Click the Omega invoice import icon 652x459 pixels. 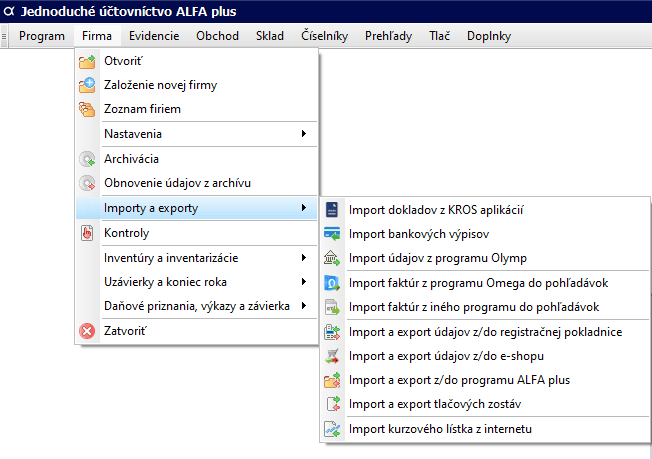[332, 283]
